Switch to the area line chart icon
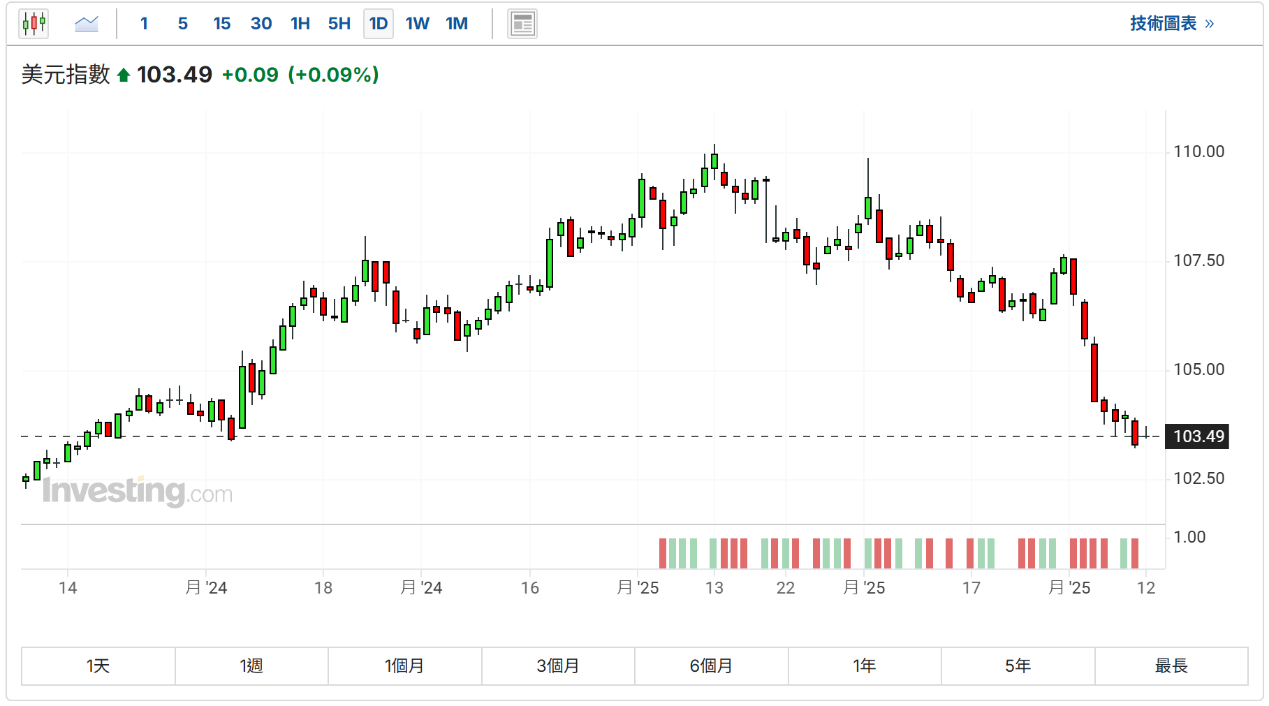This screenshot has height=706, width=1269. tap(87, 23)
